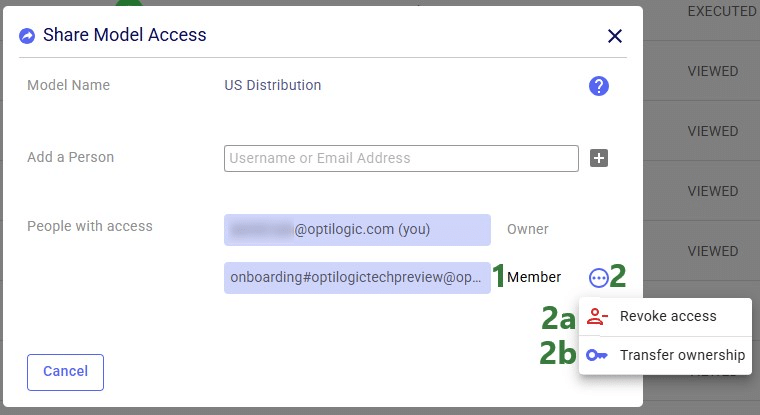Click the US Distribution model name

[272, 85]
